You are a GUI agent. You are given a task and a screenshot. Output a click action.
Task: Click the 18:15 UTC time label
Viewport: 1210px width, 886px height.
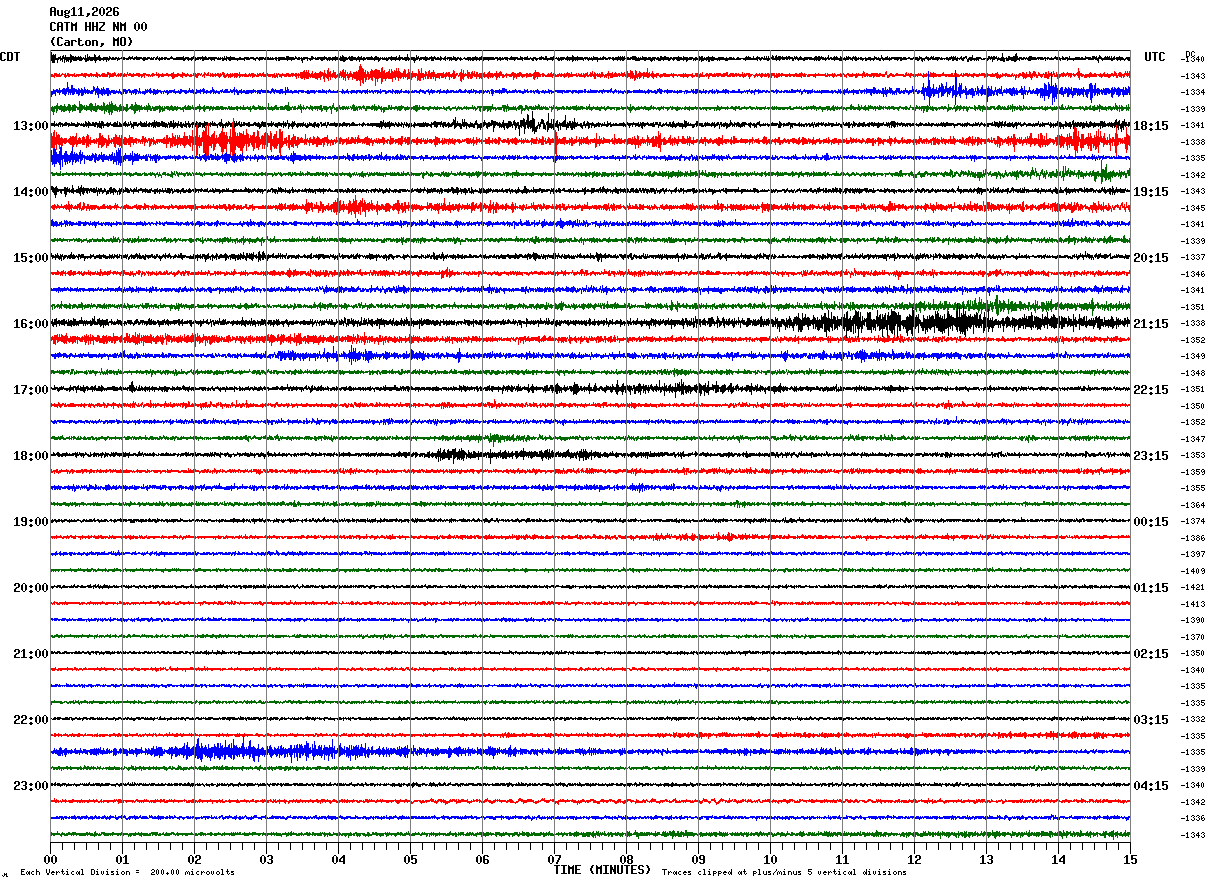click(x=1151, y=125)
